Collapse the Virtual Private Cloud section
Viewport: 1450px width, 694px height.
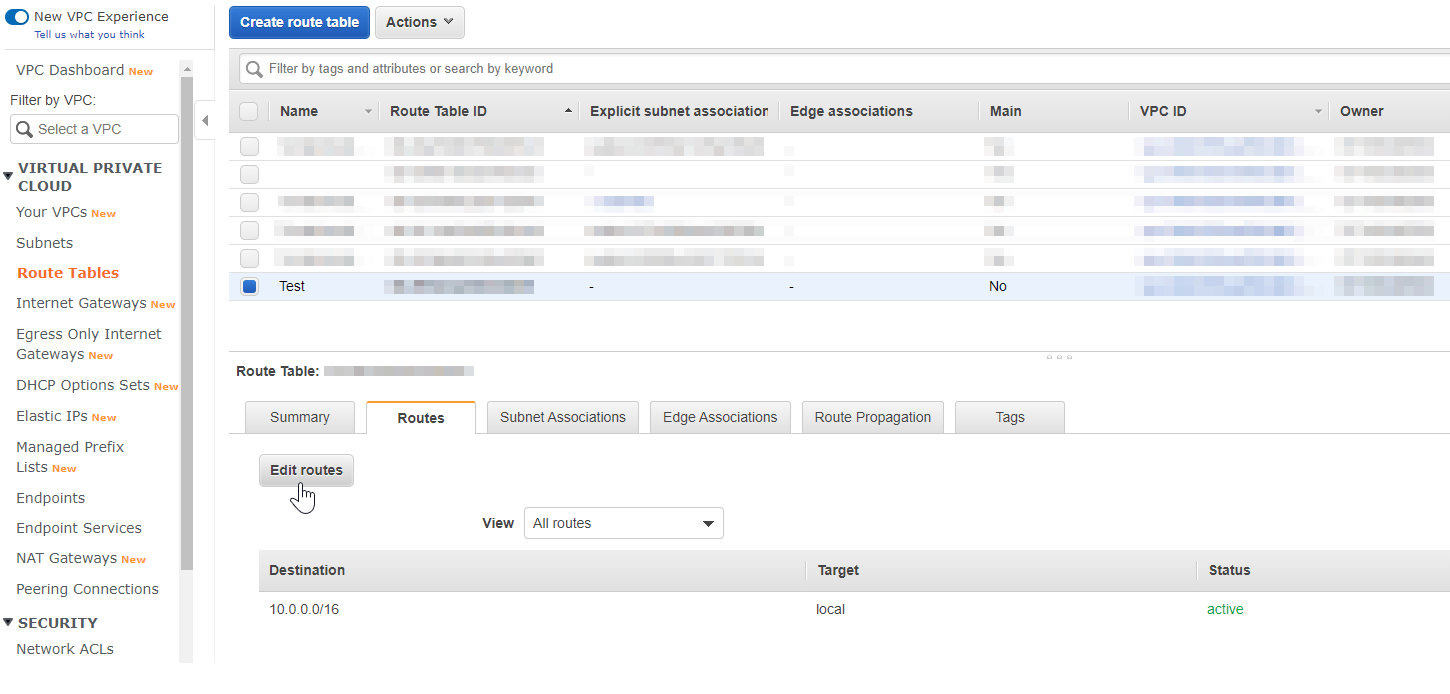pos(8,176)
